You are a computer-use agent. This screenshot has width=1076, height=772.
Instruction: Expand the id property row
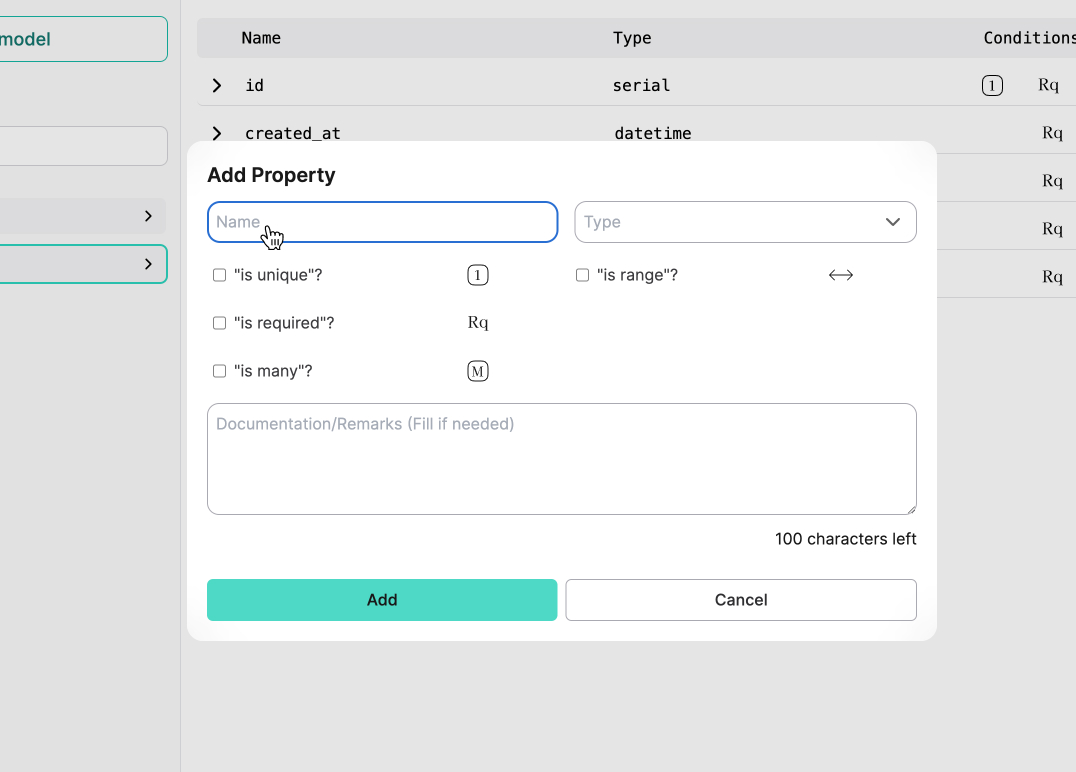217,86
